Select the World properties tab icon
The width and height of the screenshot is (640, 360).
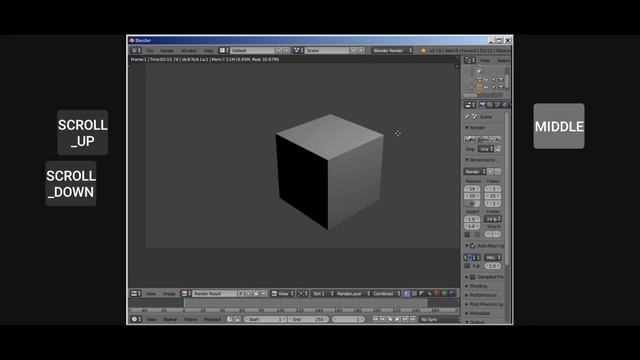505,105
